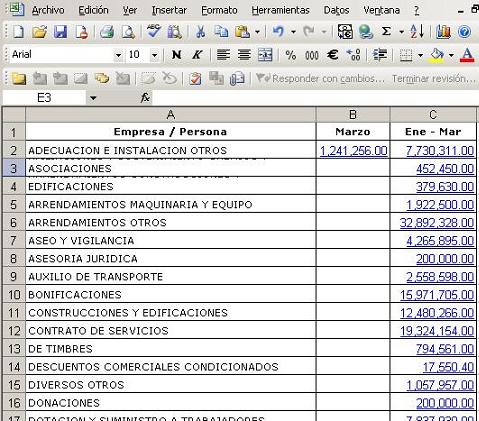479x421 pixels.
Task: Click the Increase indent icon
Action: tap(380, 55)
